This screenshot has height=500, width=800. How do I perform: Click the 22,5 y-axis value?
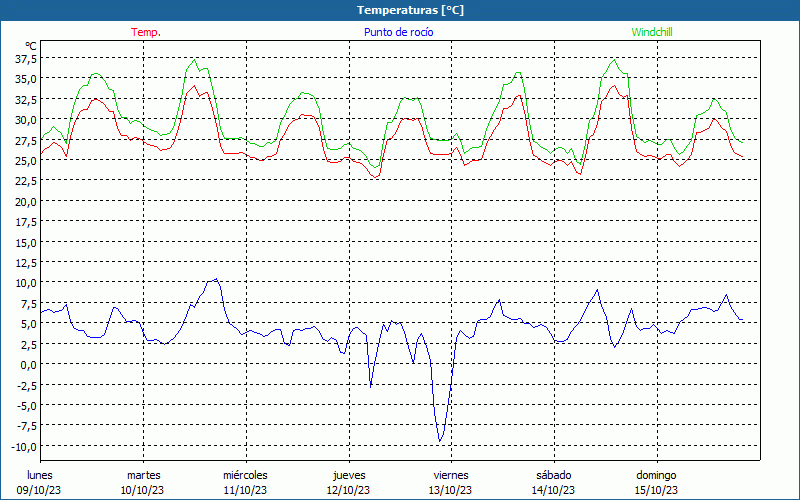click(x=25, y=181)
